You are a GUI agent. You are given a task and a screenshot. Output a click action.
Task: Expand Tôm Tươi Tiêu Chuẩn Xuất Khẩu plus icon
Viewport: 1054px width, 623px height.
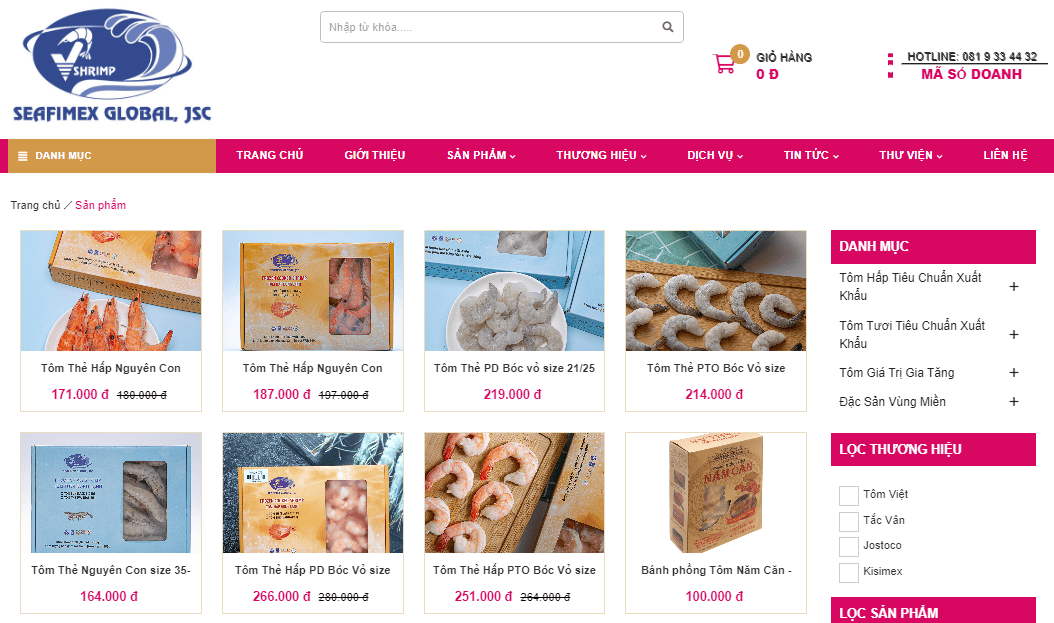click(1014, 334)
